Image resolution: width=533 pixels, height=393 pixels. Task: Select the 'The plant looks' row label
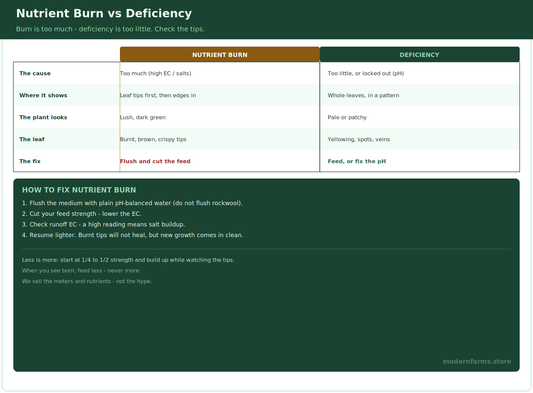point(43,117)
